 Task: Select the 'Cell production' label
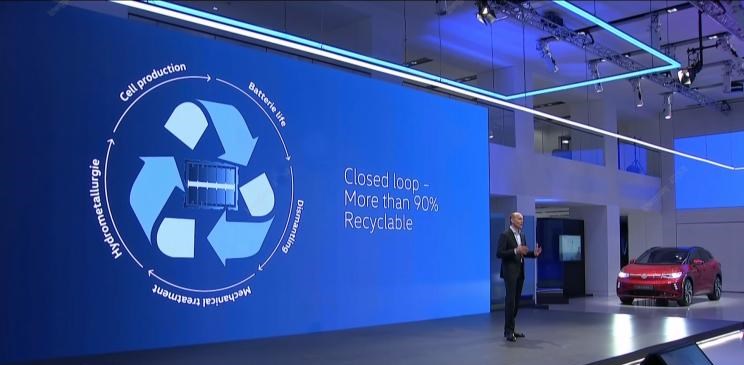point(152,81)
